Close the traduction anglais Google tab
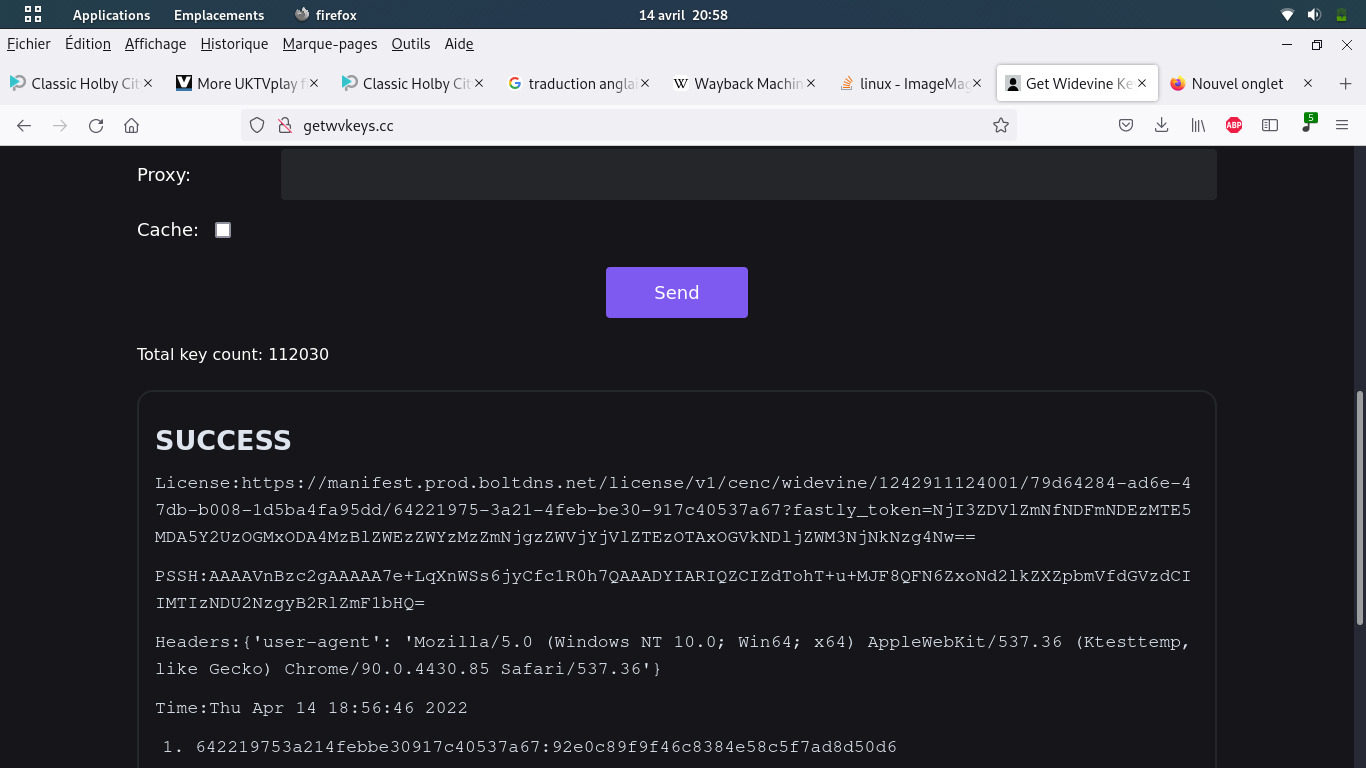 point(645,84)
